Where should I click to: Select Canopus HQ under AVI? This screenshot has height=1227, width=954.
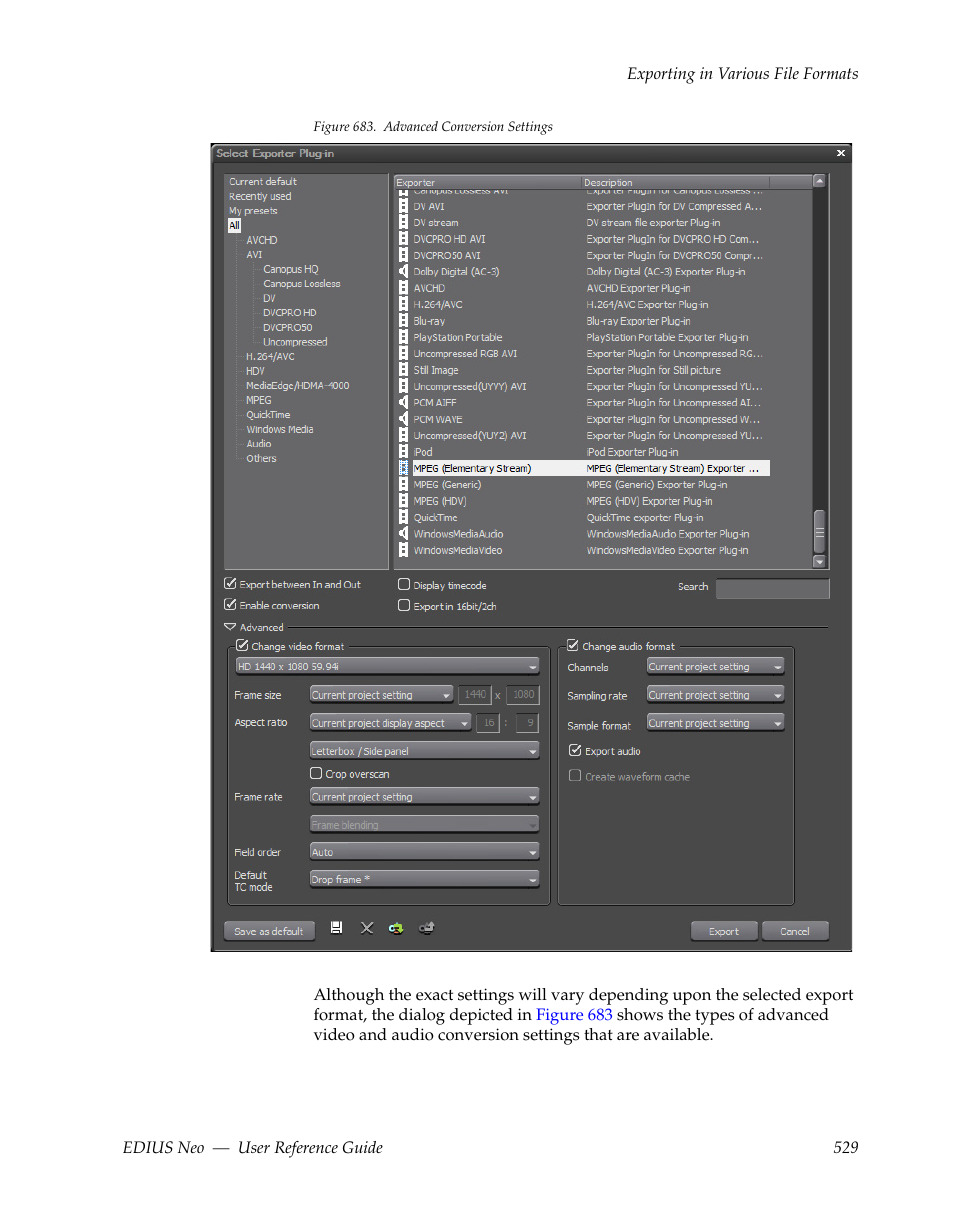(291, 269)
